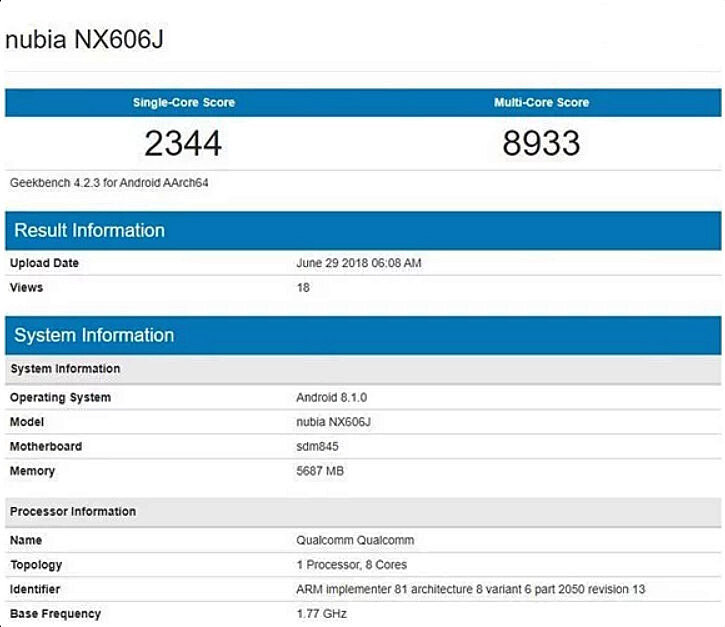Select the views count 18
The width and height of the screenshot is (725, 627).
(303, 288)
